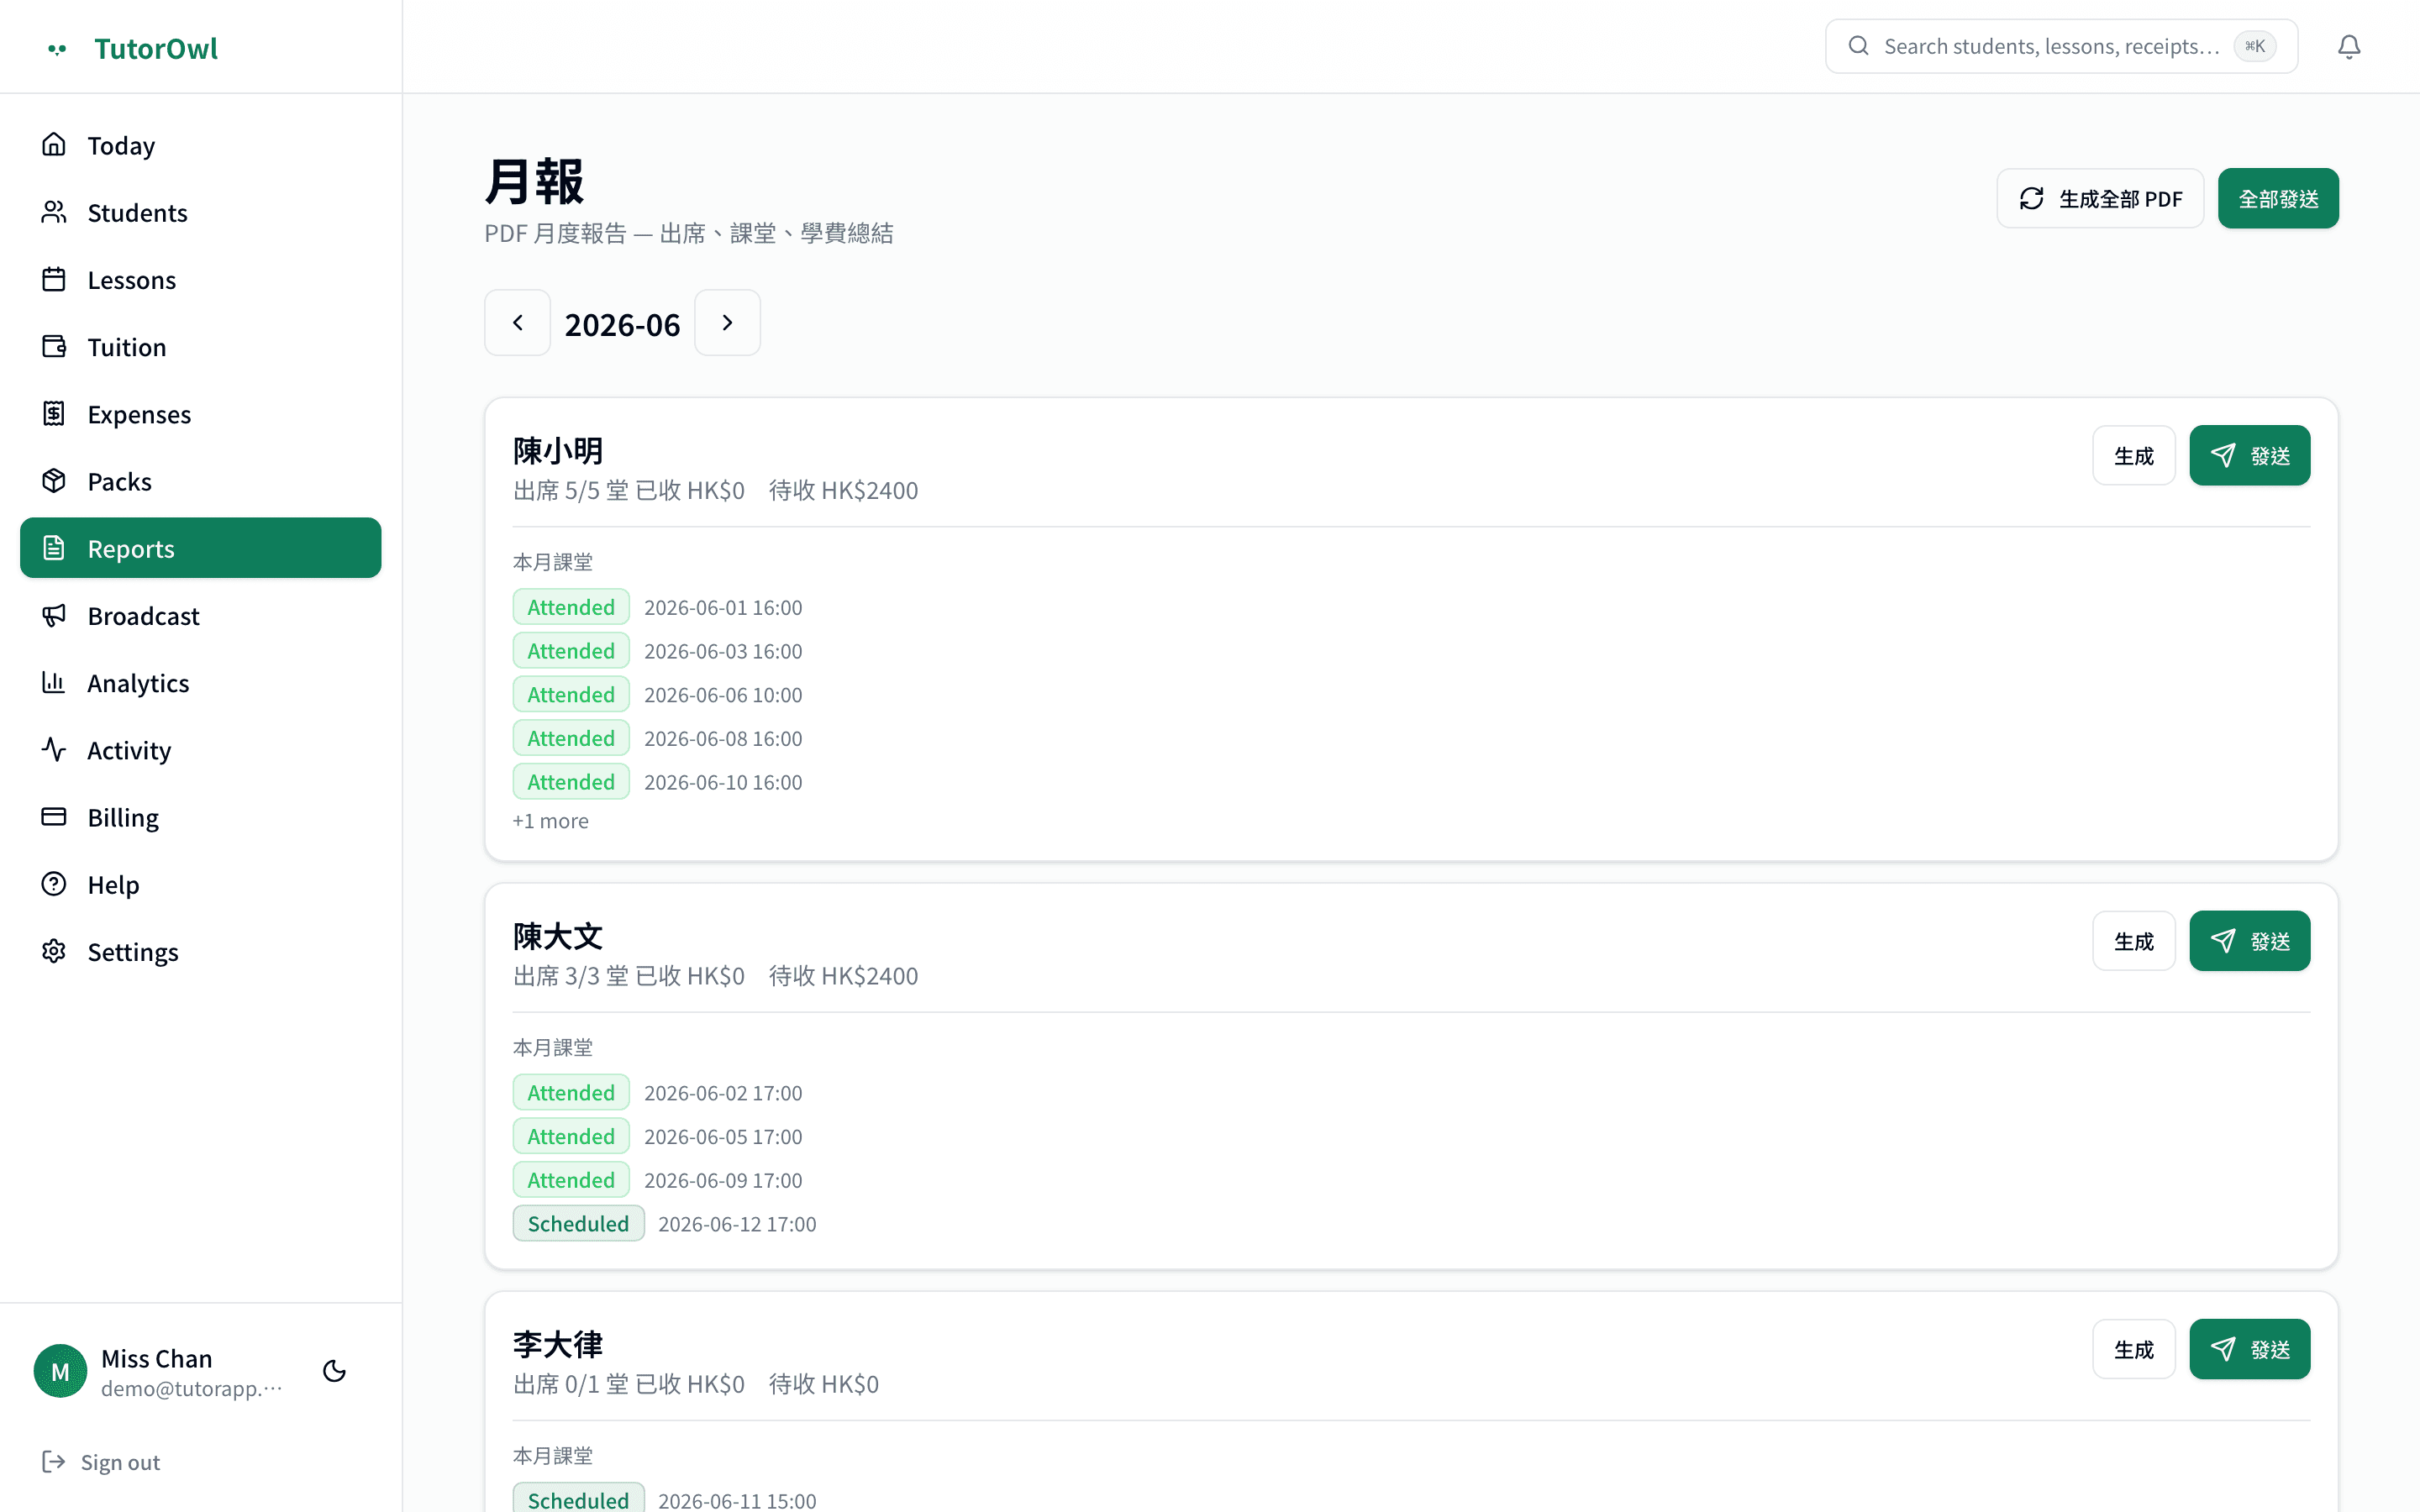Viewport: 2420px width, 1512px height.
Task: Open Students via its people icon
Action: click(x=54, y=212)
